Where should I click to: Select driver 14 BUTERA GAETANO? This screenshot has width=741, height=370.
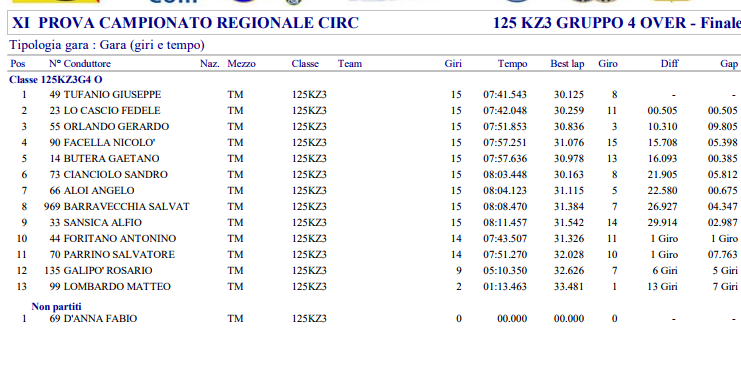click(104, 159)
